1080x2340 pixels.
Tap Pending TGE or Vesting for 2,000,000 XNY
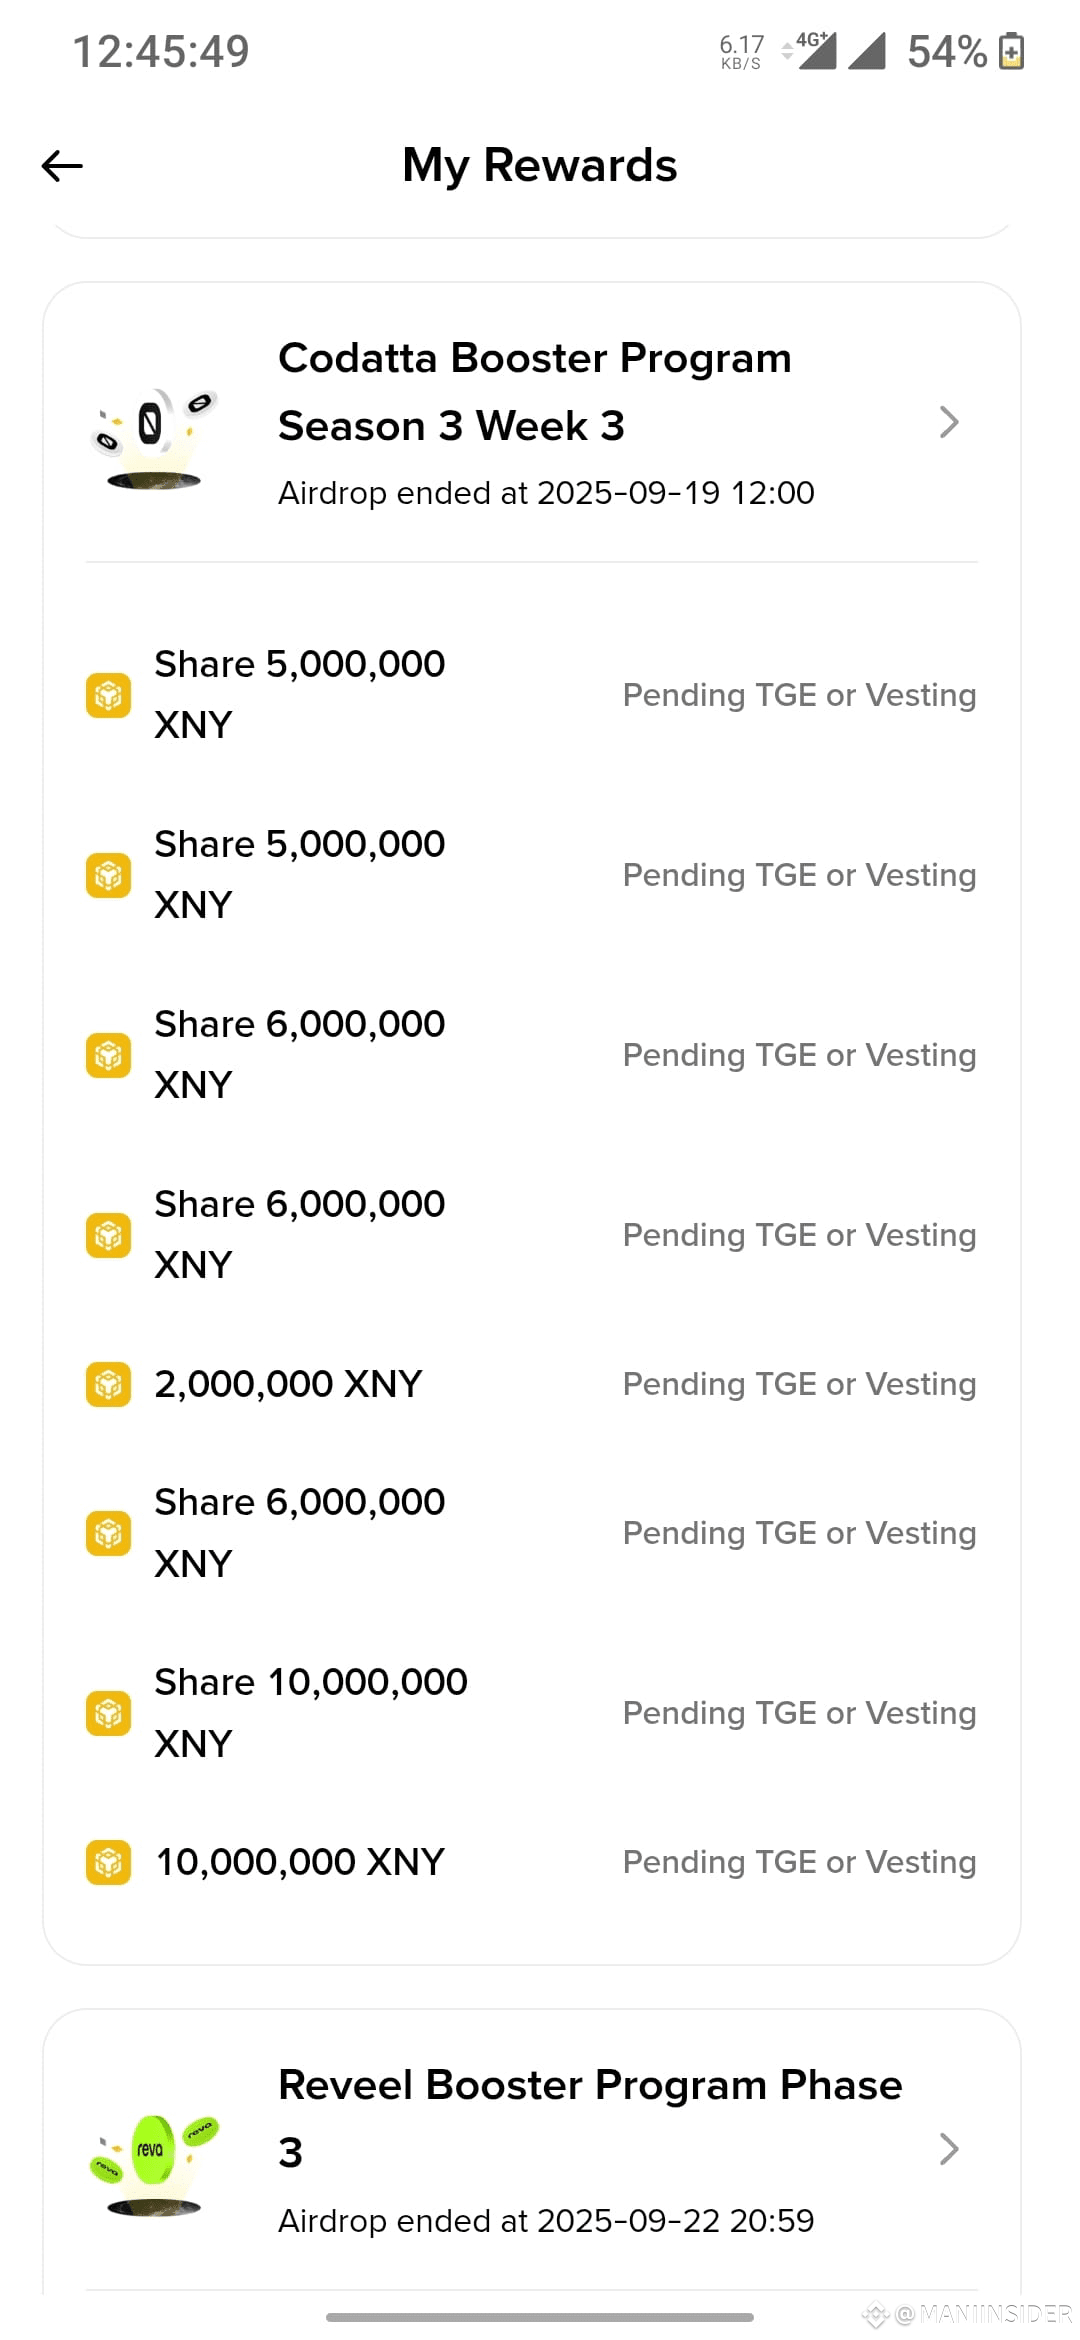[x=799, y=1384]
